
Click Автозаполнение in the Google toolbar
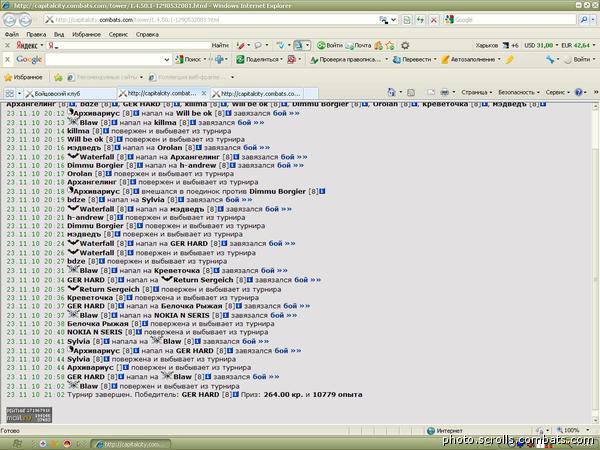coord(468,59)
